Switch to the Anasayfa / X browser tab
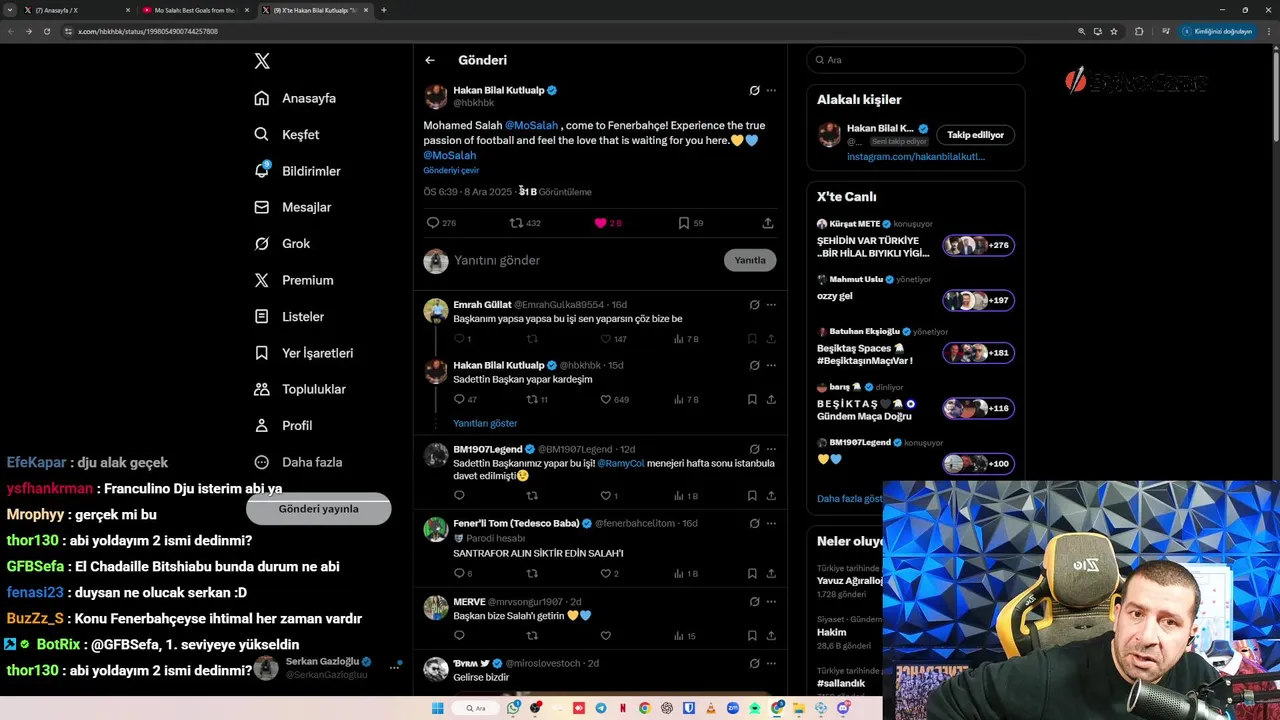The width and height of the screenshot is (1280, 720). [x=78, y=10]
